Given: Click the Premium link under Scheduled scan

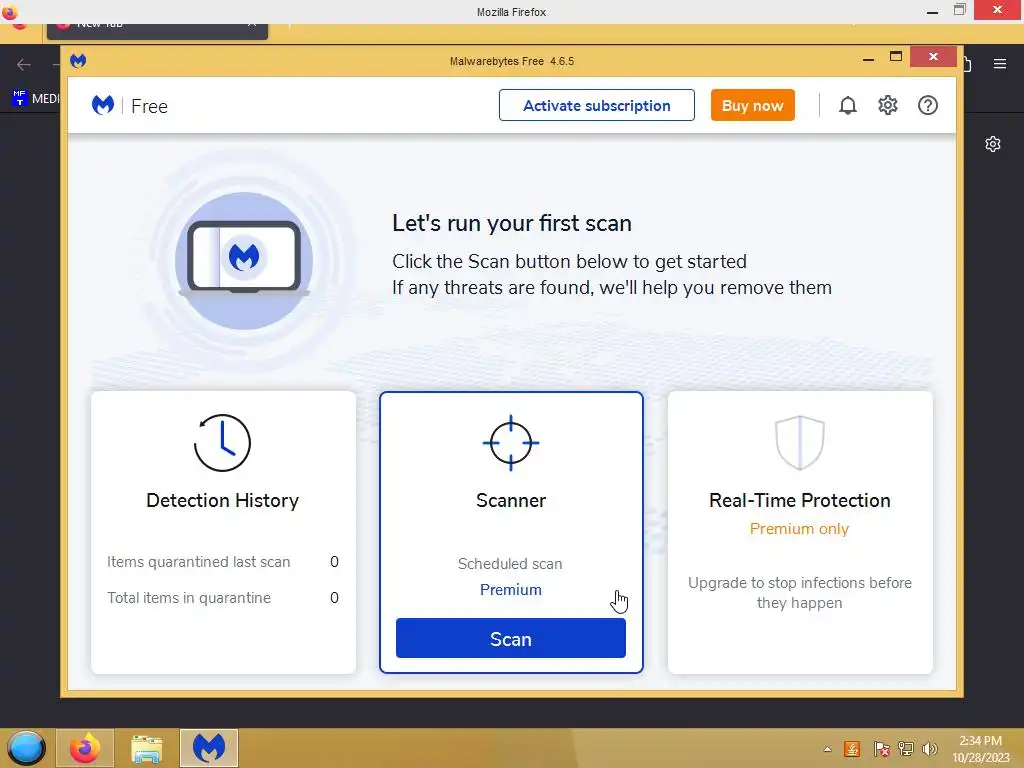Looking at the screenshot, I should 511,590.
